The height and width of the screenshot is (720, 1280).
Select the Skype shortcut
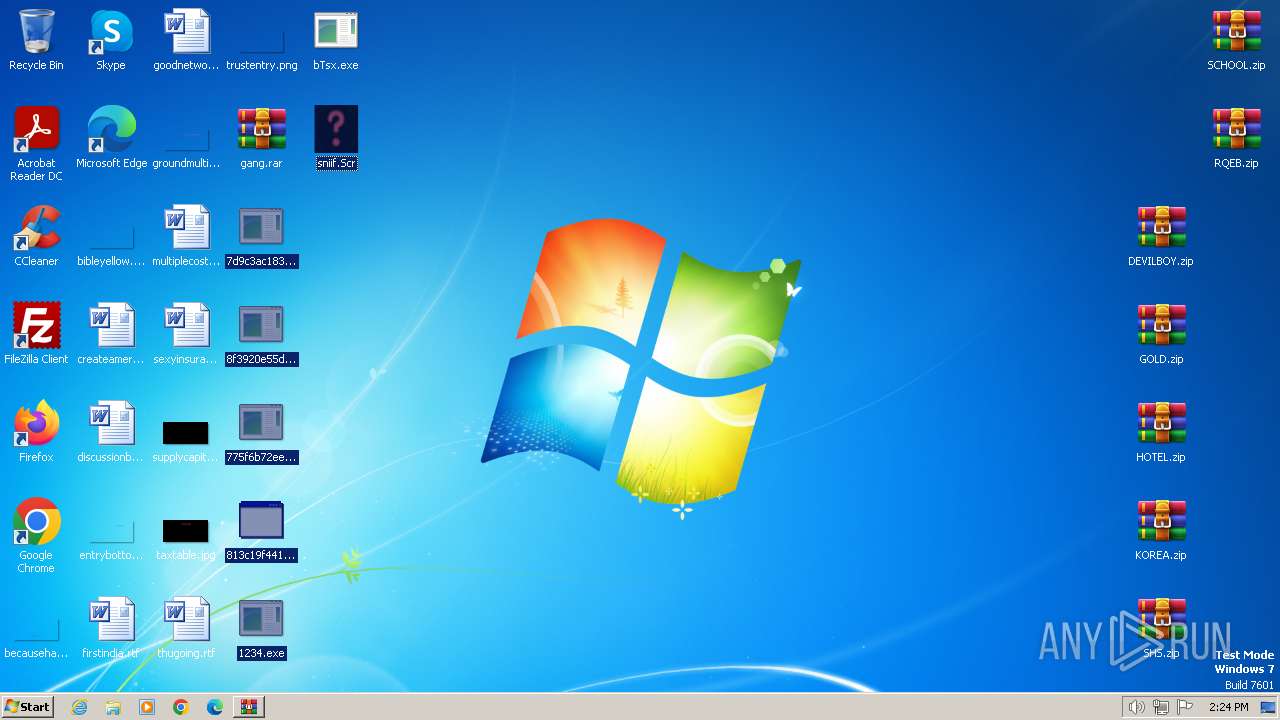click(x=111, y=40)
